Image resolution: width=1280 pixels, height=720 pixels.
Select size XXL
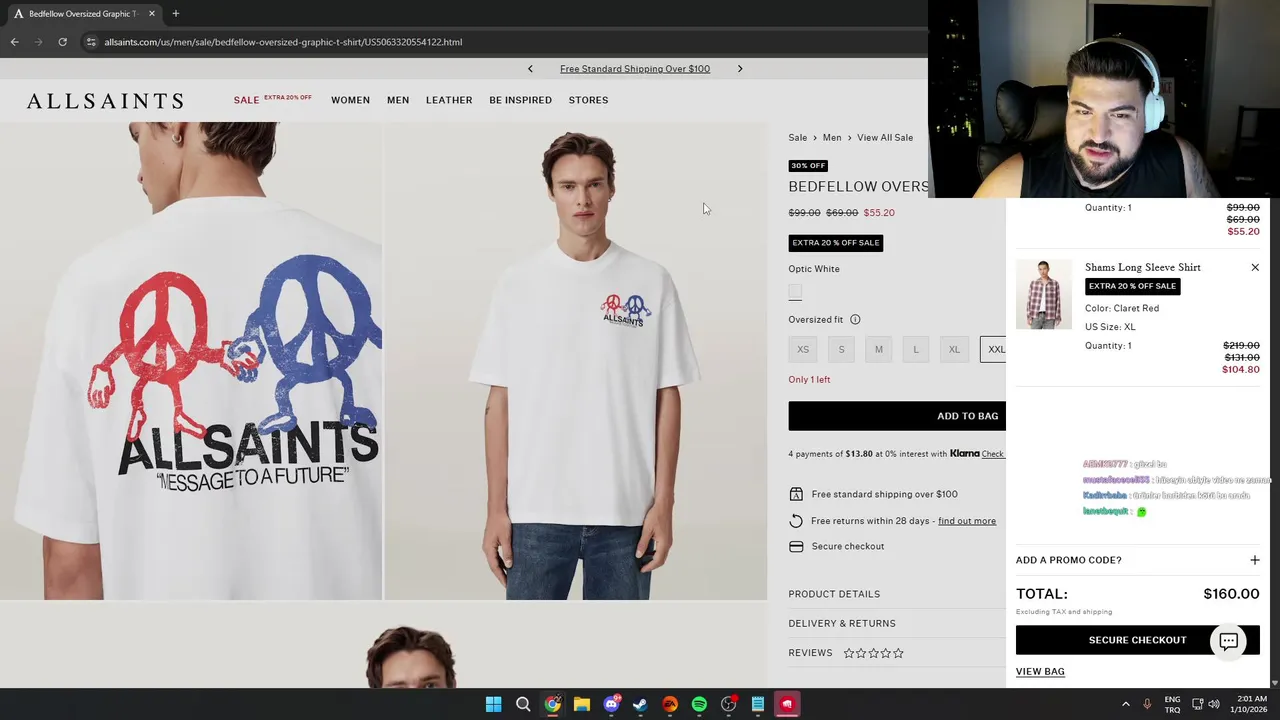tap(994, 349)
